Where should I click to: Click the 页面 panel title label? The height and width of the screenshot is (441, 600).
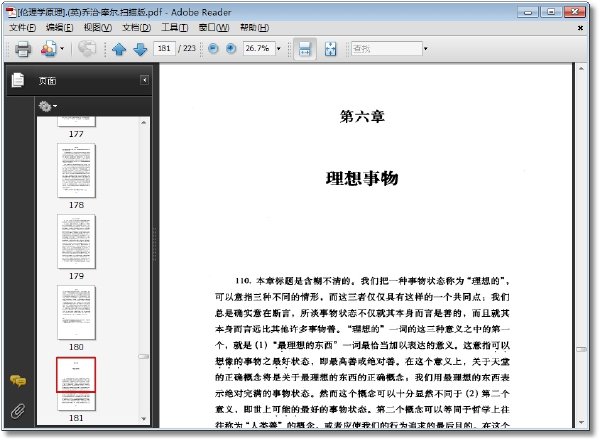pos(47,80)
